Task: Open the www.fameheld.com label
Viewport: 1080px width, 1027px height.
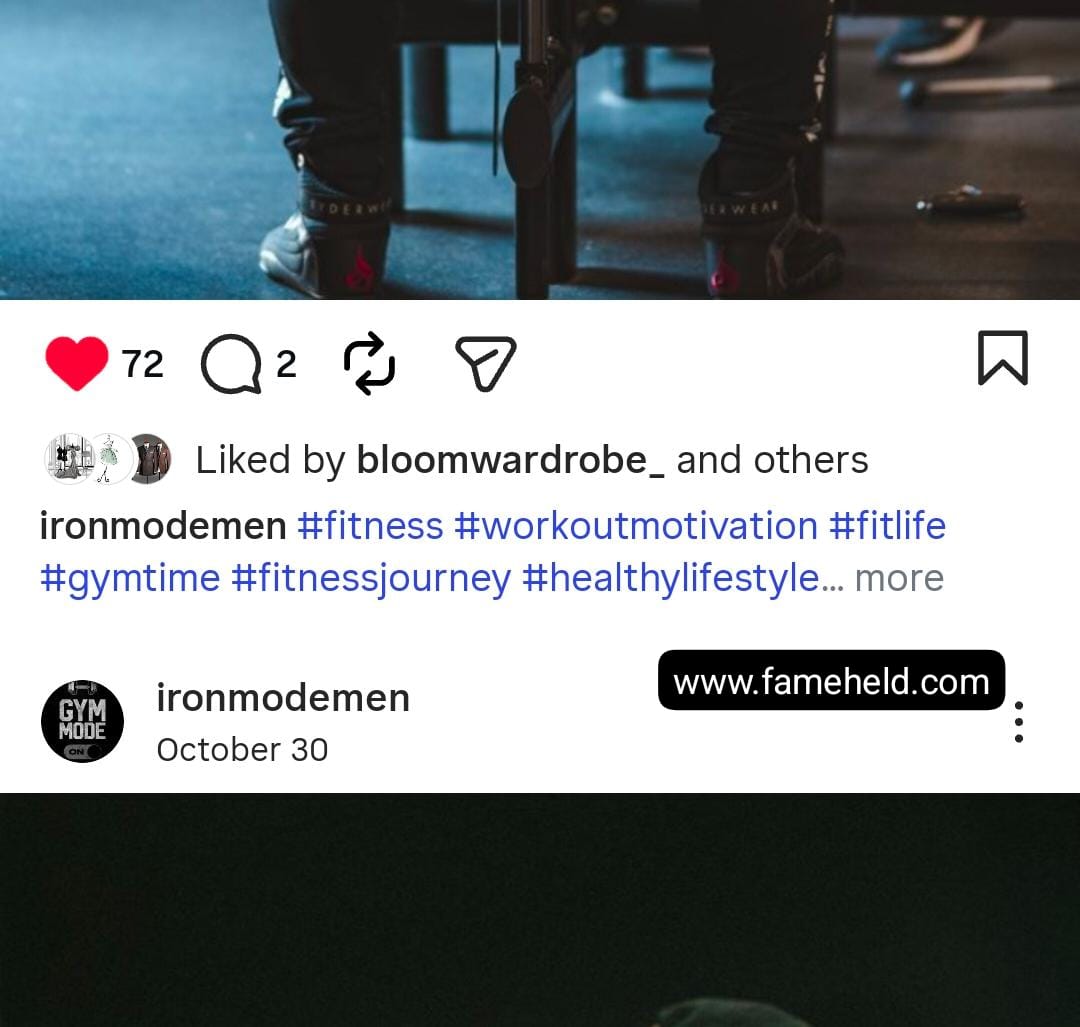Action: pyautogui.click(x=831, y=681)
